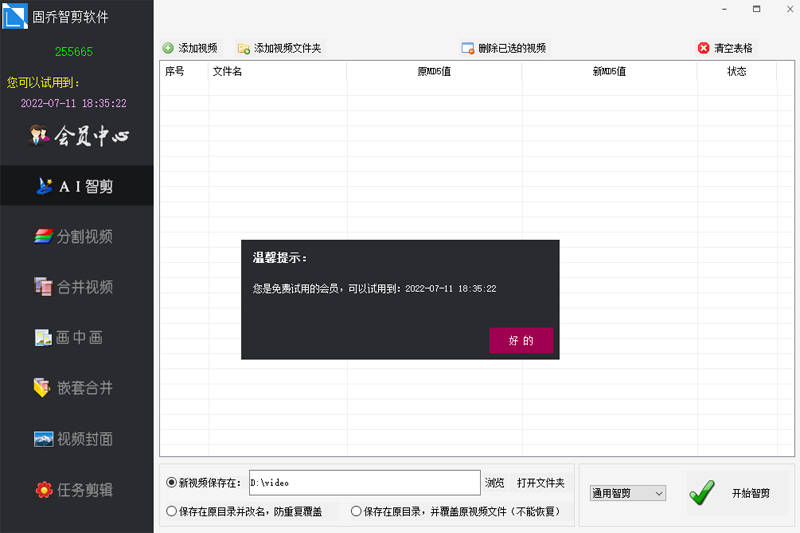Viewport: 800px width, 533px height.
Task: Click the Add Video Folder icon
Action: (243, 48)
